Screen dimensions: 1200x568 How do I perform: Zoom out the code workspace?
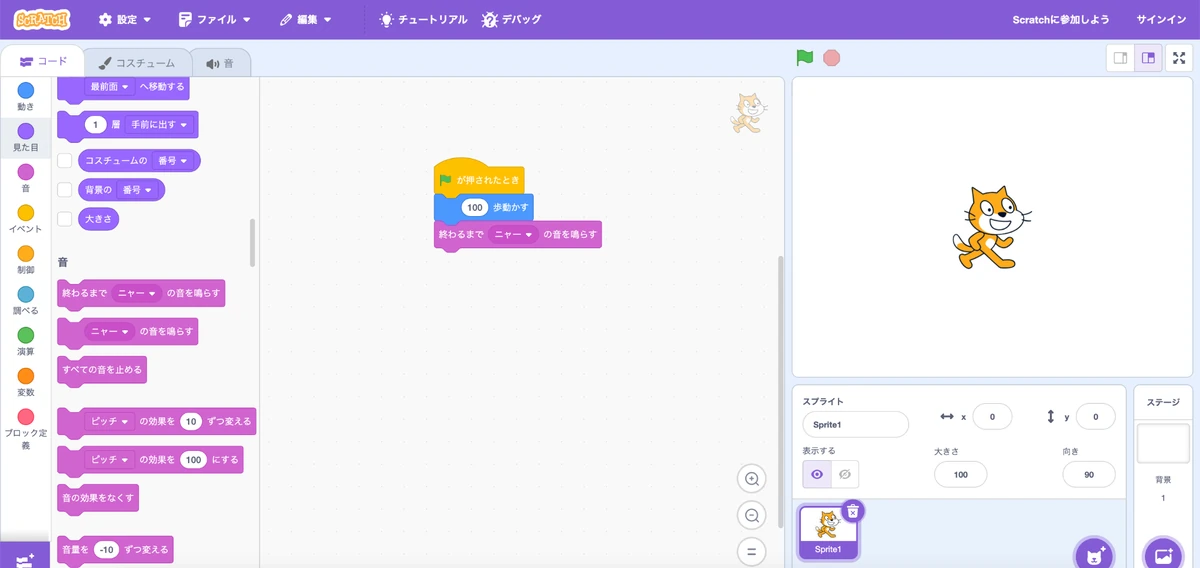pos(751,515)
